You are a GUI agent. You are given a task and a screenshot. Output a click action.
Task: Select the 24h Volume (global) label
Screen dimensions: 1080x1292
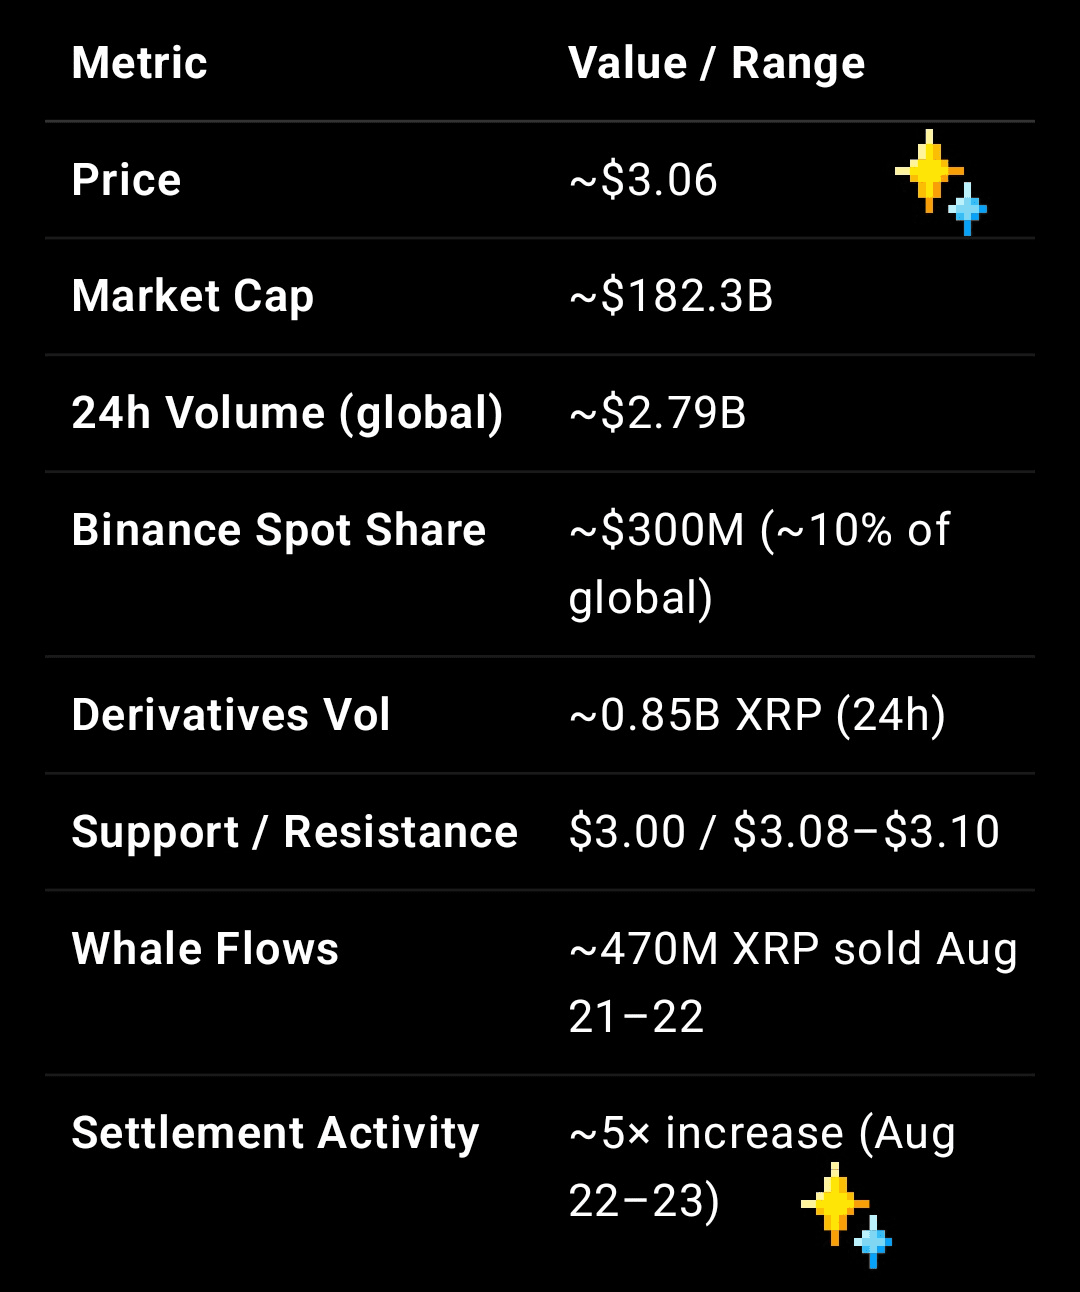[288, 413]
